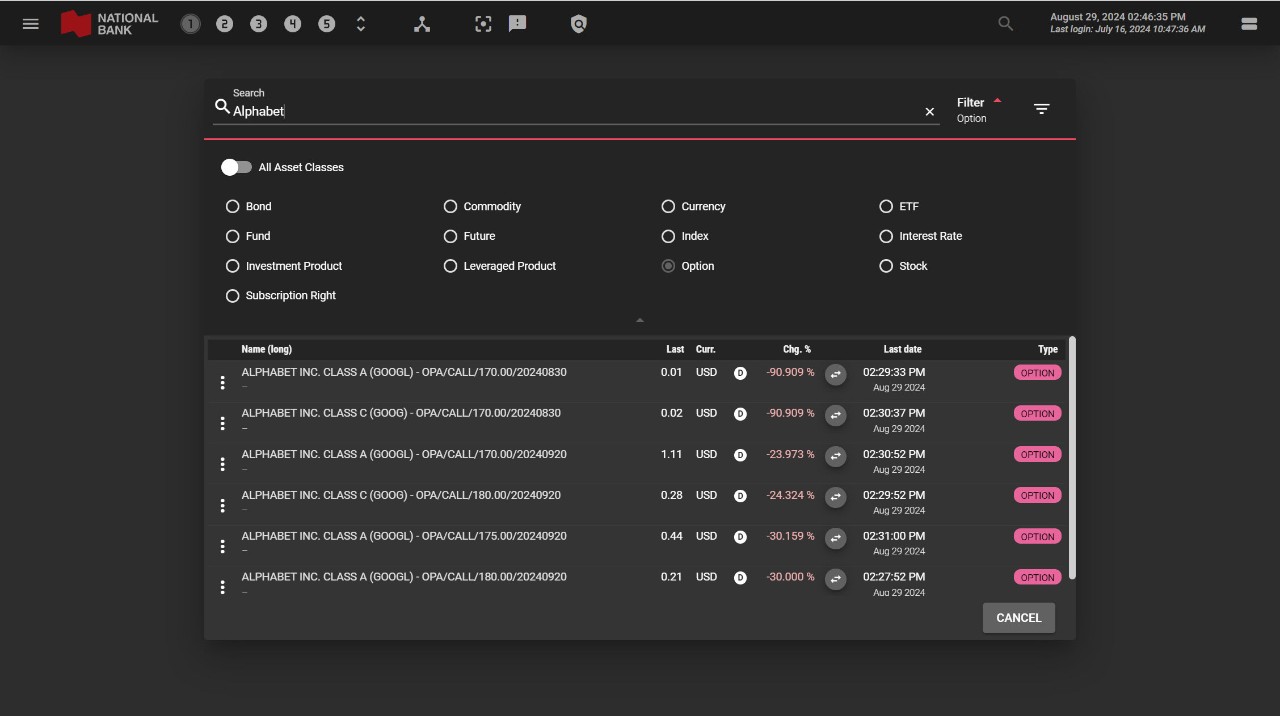This screenshot has width=1280, height=716.
Task: Select the Commodity radio button
Action: [x=450, y=206]
